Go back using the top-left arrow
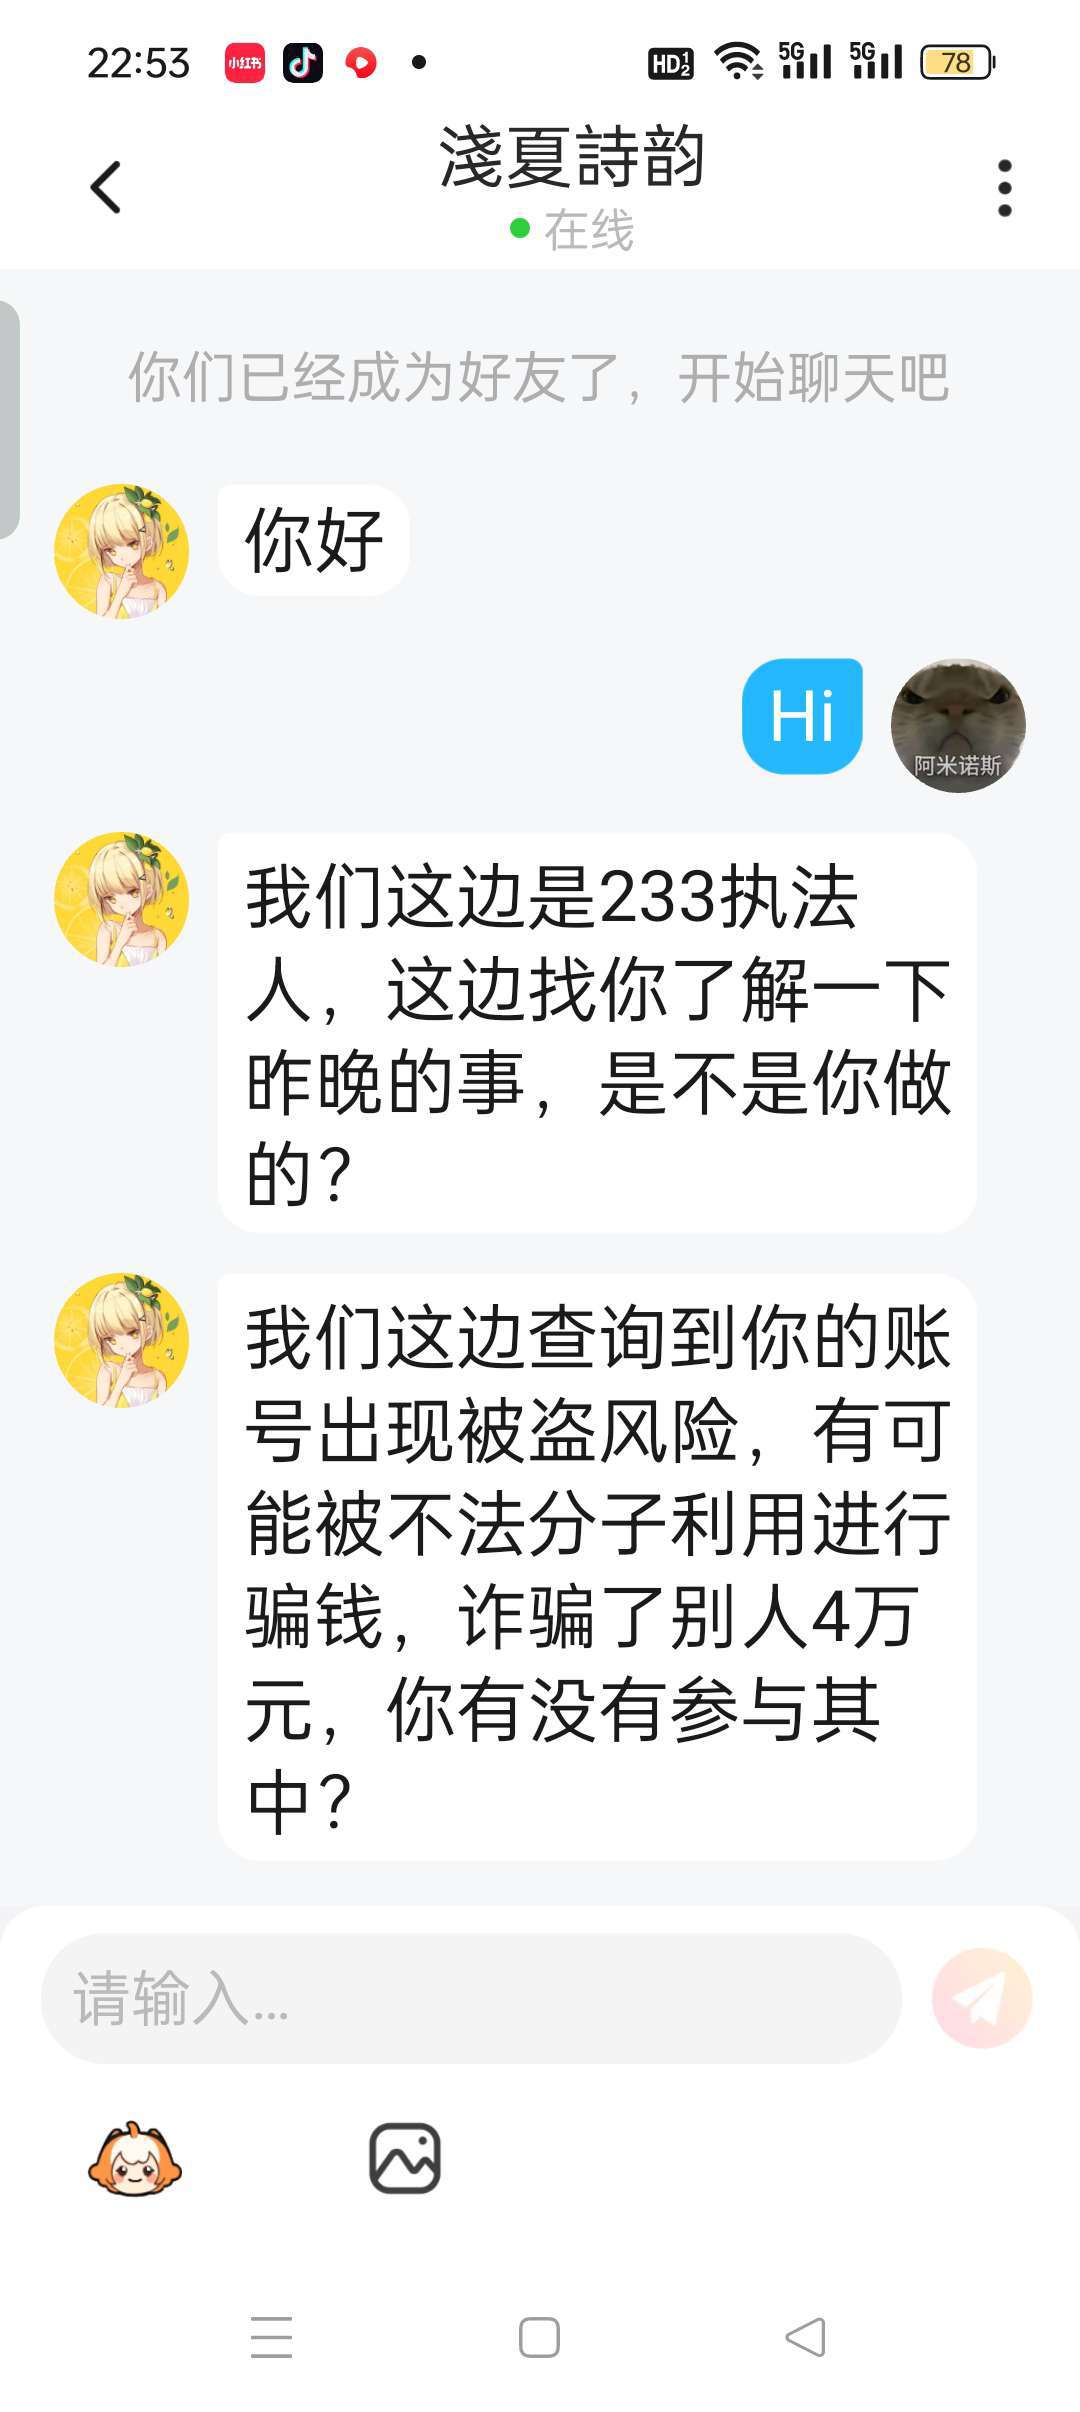1080x2412 pixels. (x=105, y=187)
